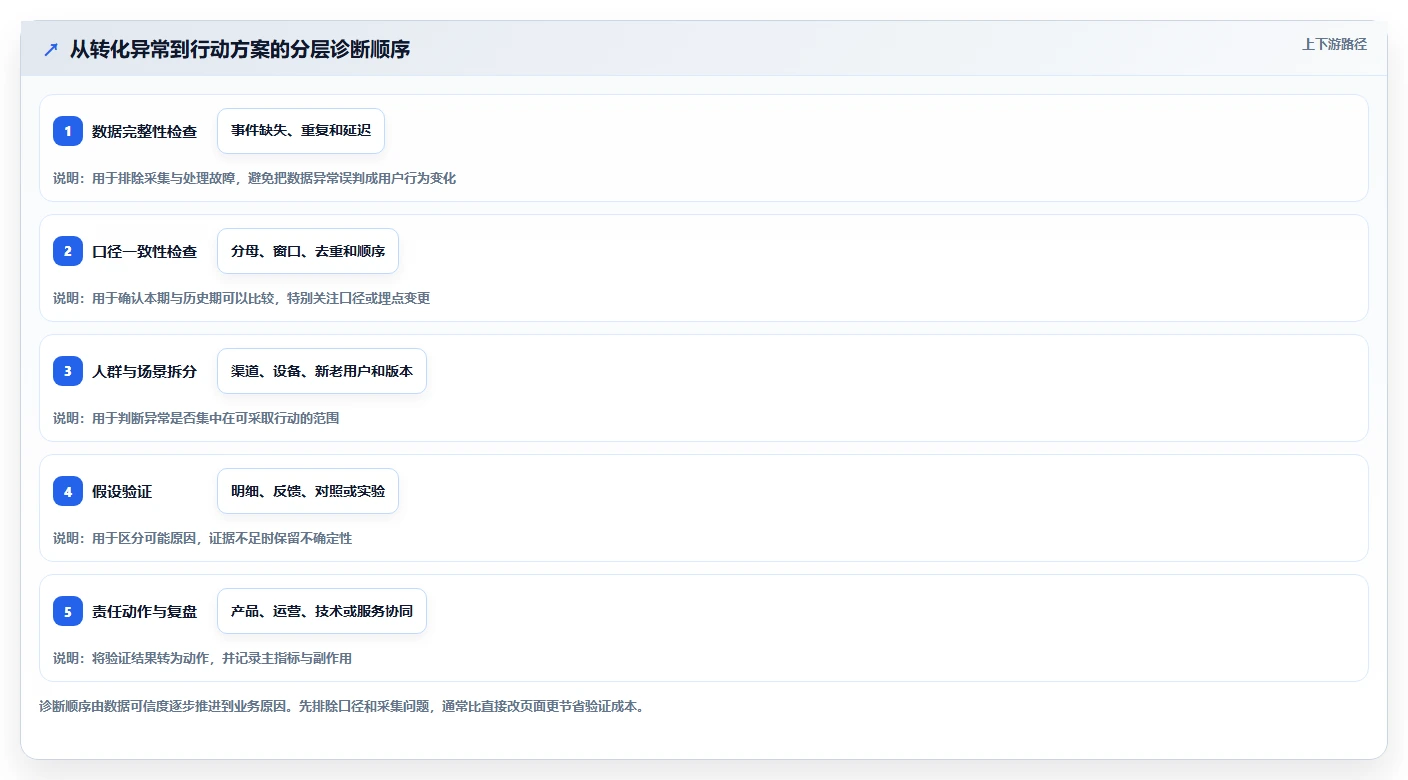Click step number 5 badge
This screenshot has width=1408, height=780.
(x=68, y=611)
